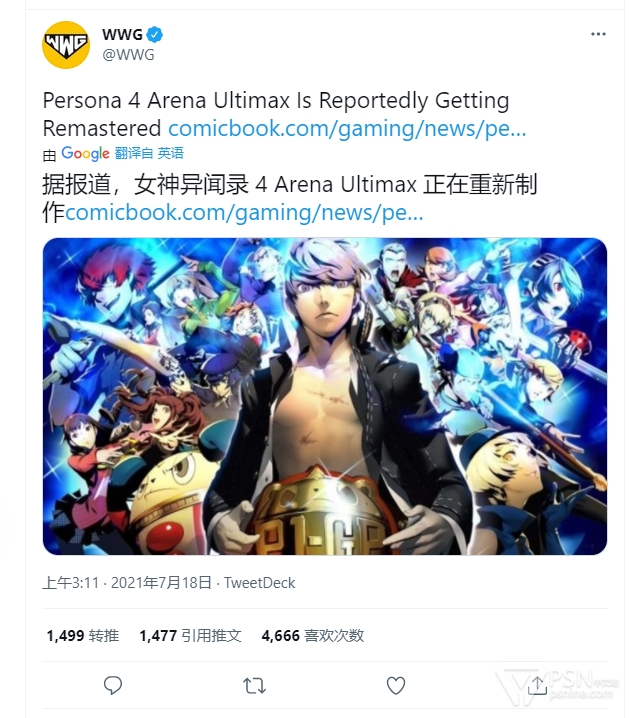Click the 翻译自 英语 translation label

(149, 153)
